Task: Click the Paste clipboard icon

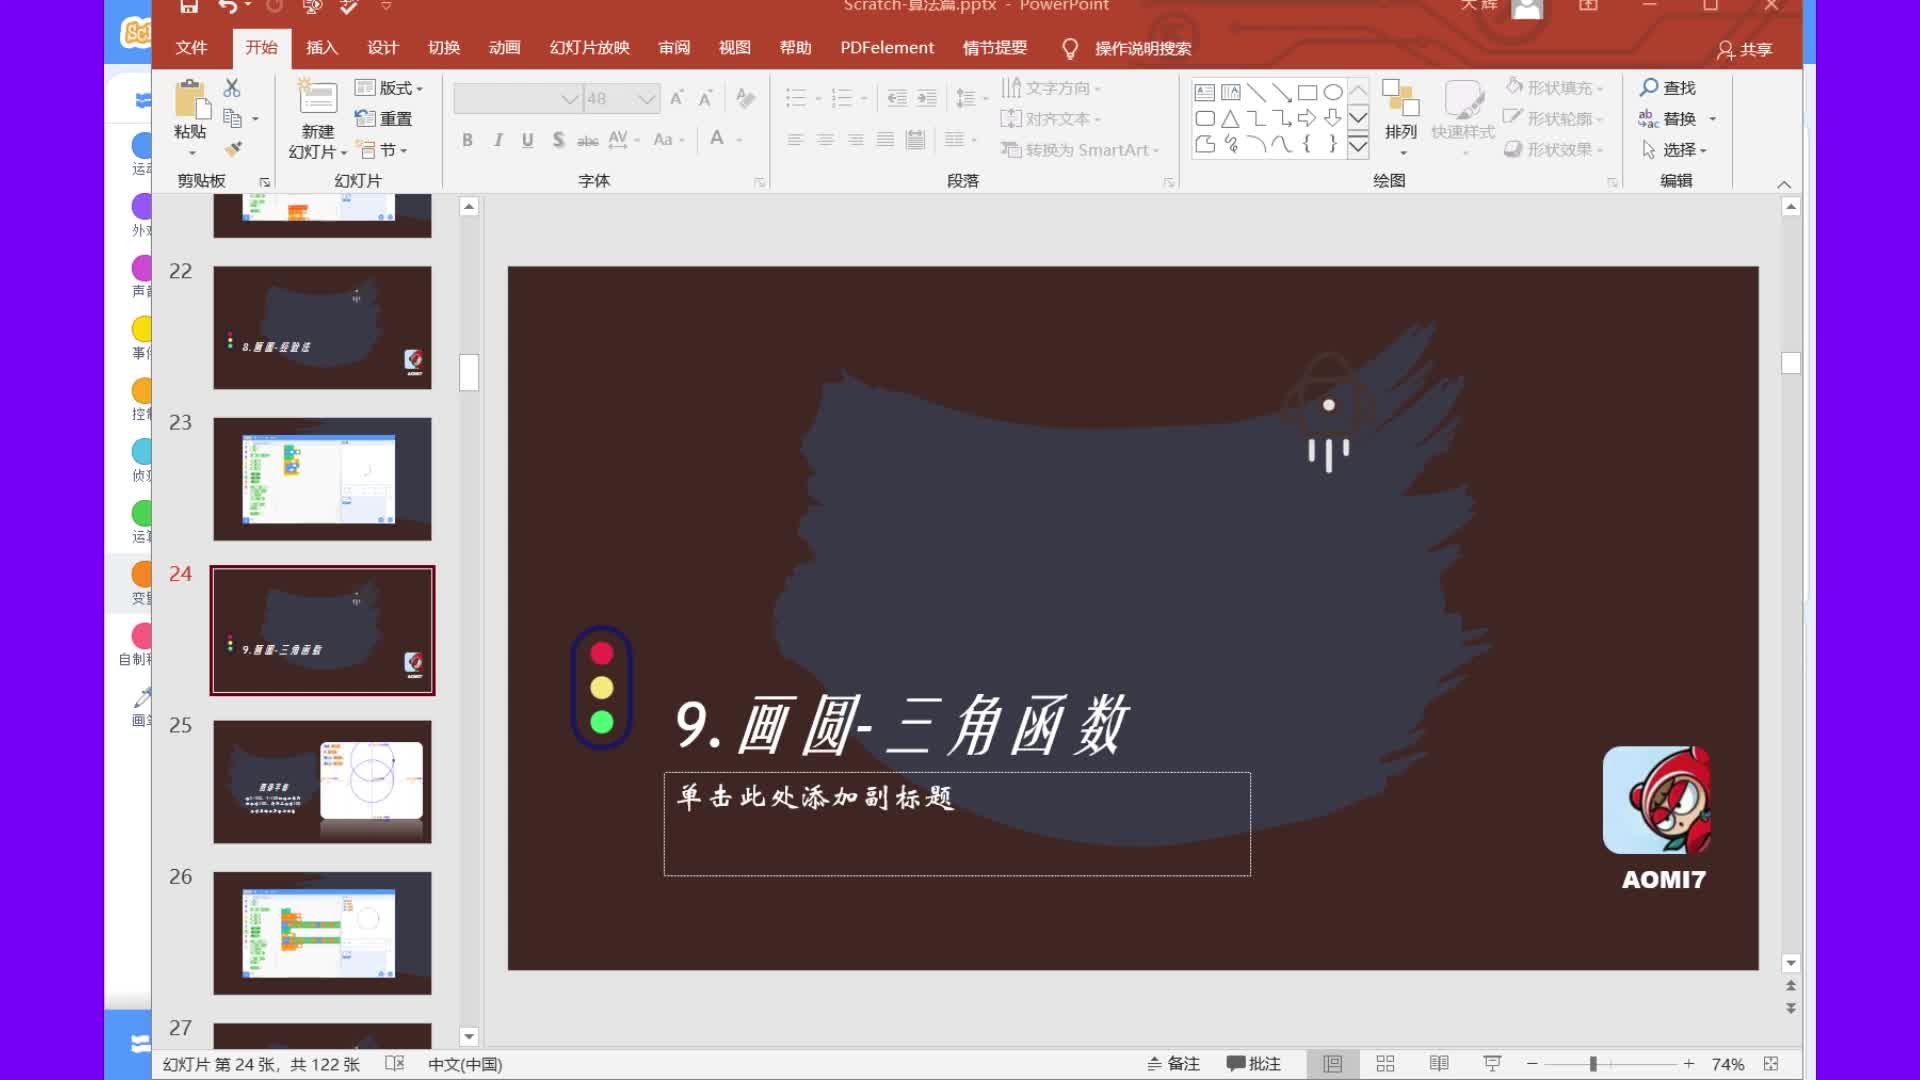Action: point(191,100)
